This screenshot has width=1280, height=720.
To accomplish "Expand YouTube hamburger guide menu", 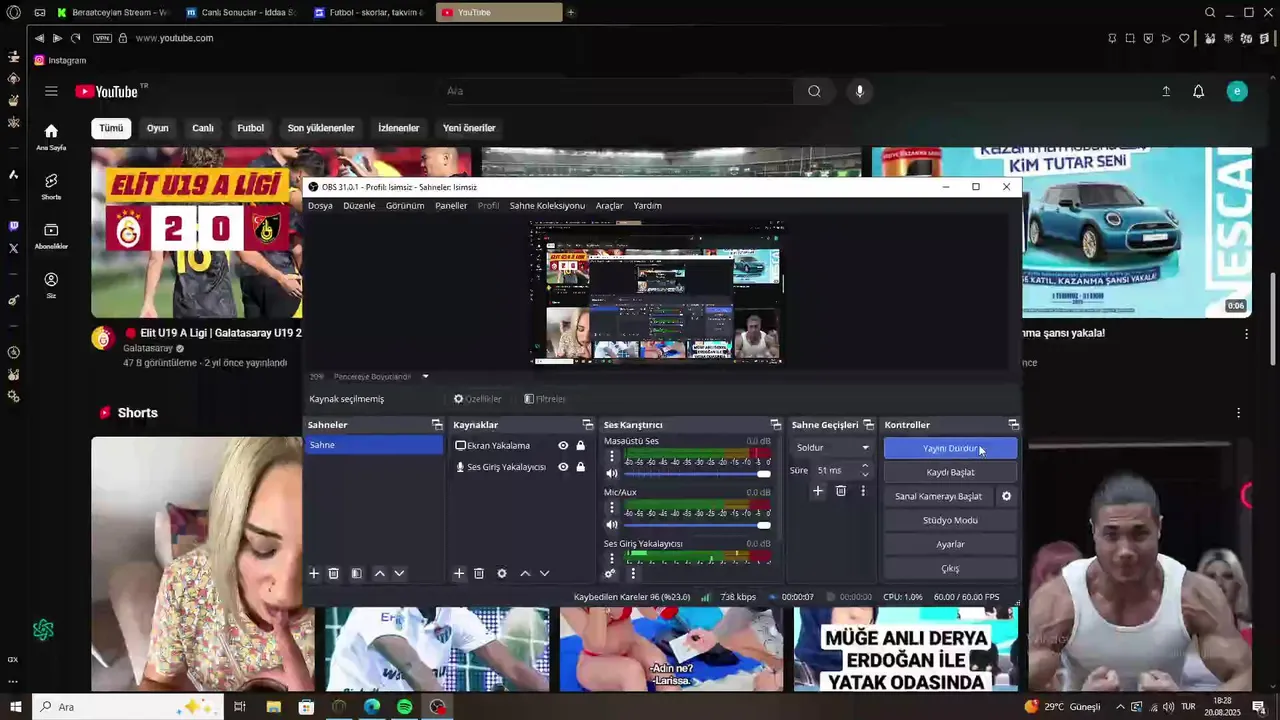I will click(x=51, y=91).
